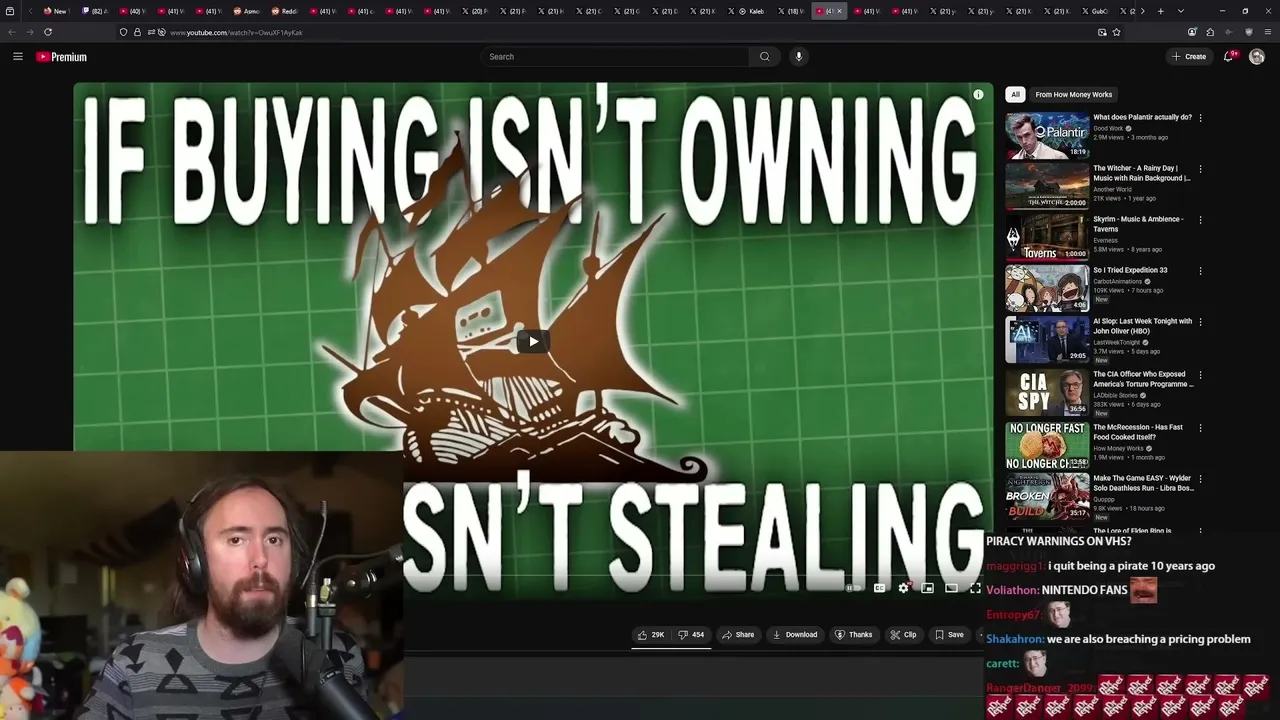Switch to miniplayer mode

coord(927,588)
